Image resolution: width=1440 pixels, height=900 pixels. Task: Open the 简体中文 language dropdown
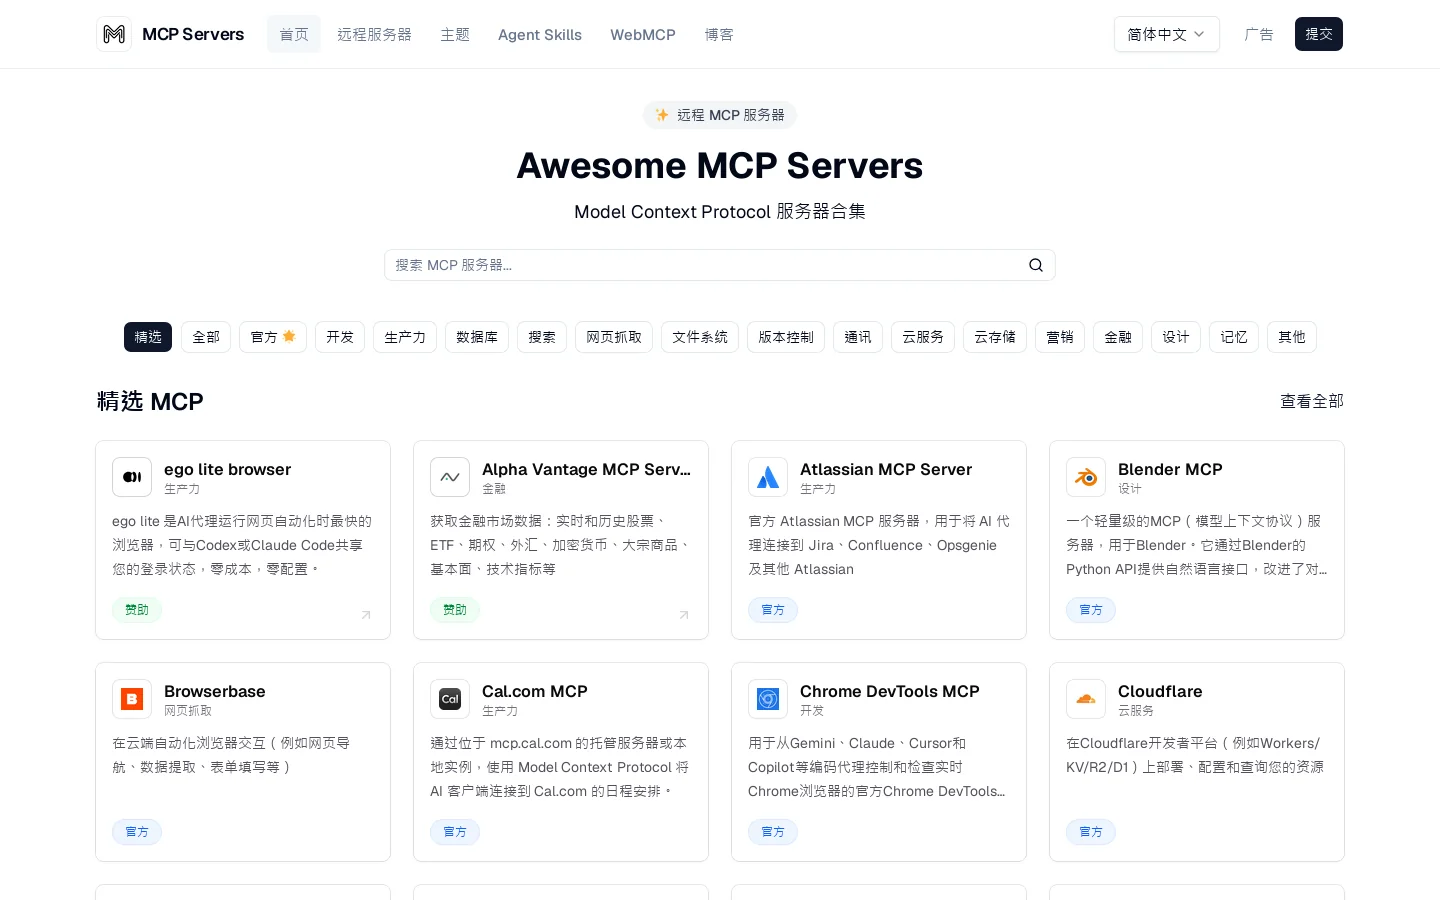pos(1167,34)
